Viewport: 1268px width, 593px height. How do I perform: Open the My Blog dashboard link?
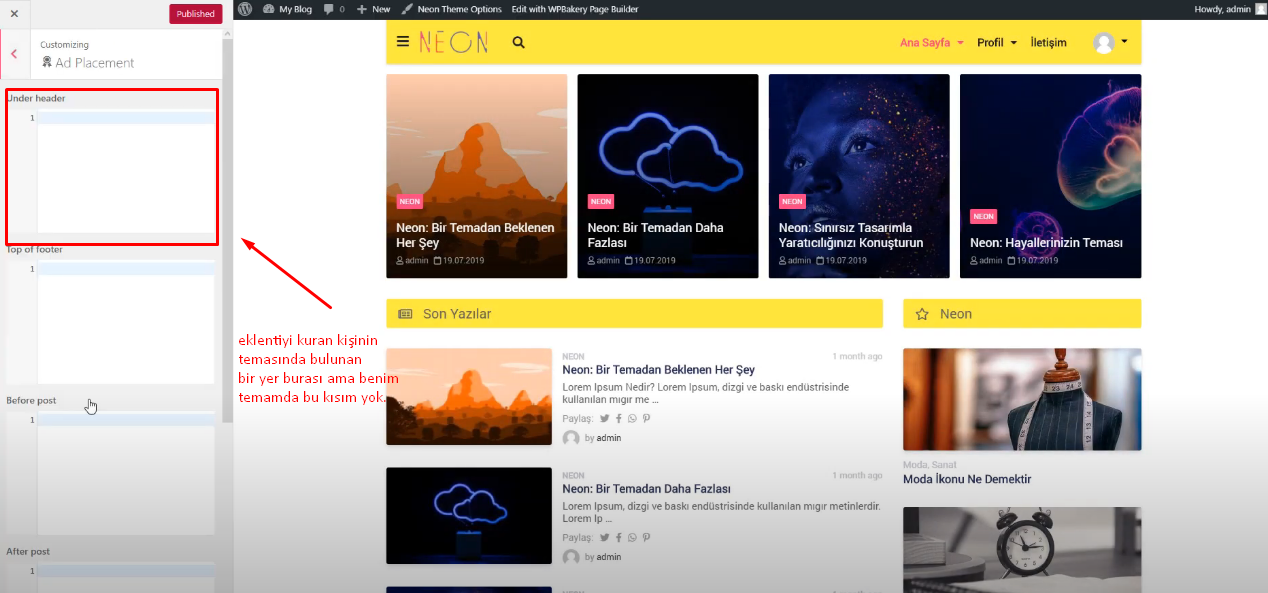[288, 9]
